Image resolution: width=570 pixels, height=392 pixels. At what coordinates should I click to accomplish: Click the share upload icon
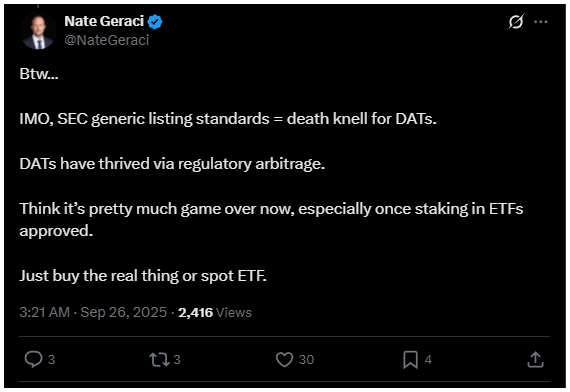pyautogui.click(x=535, y=359)
